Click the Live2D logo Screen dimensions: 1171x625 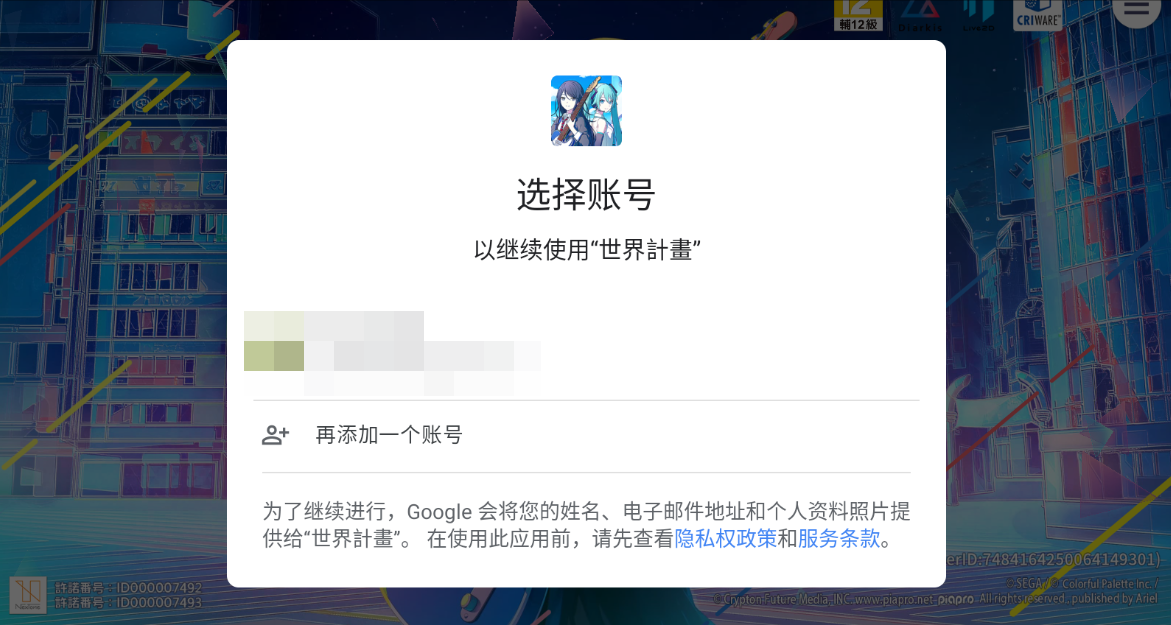pyautogui.click(x=978, y=15)
